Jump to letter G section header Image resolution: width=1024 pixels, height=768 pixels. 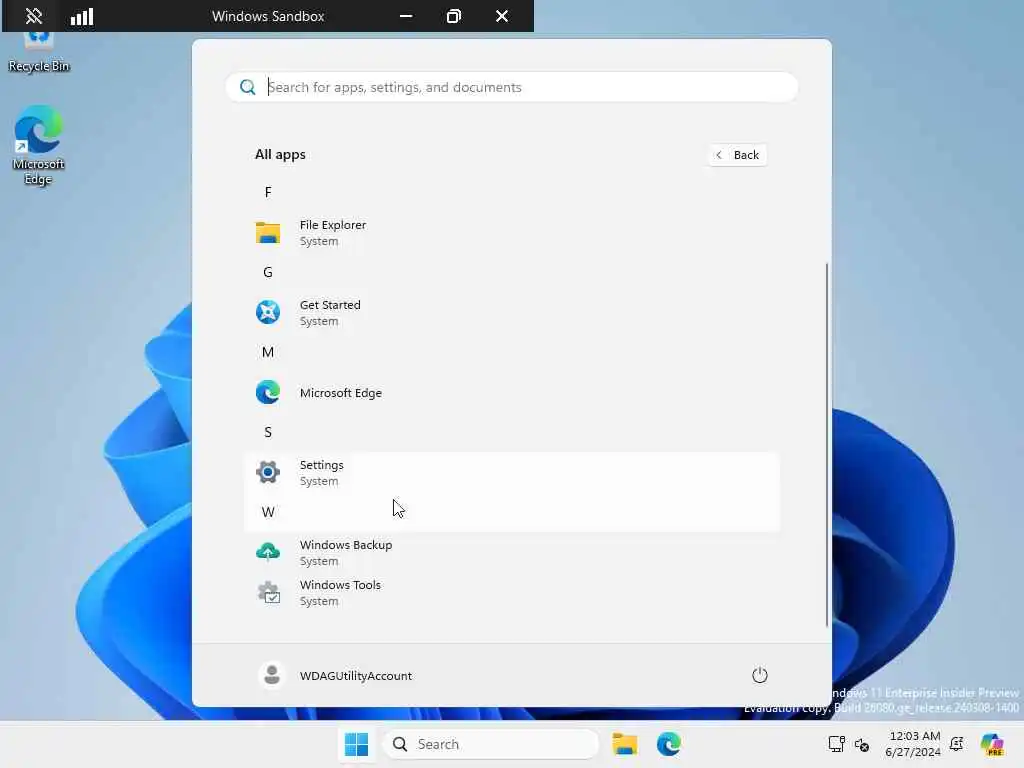pyautogui.click(x=268, y=272)
